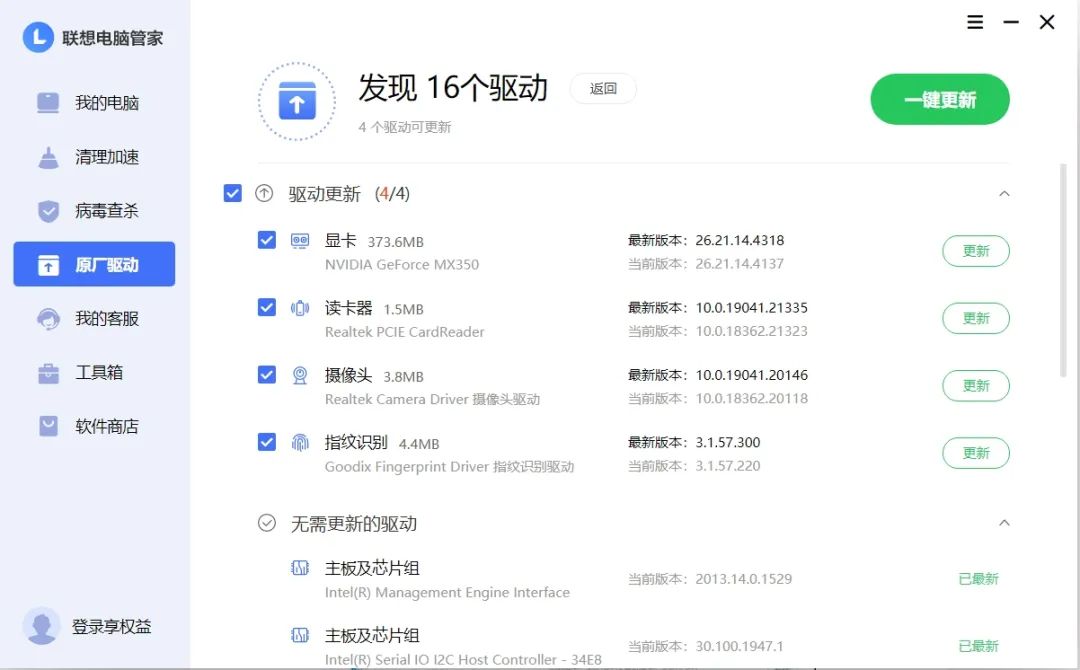The width and height of the screenshot is (1080, 670).
Task: Select the 清理加速 broom icon
Action: [x=48, y=157]
